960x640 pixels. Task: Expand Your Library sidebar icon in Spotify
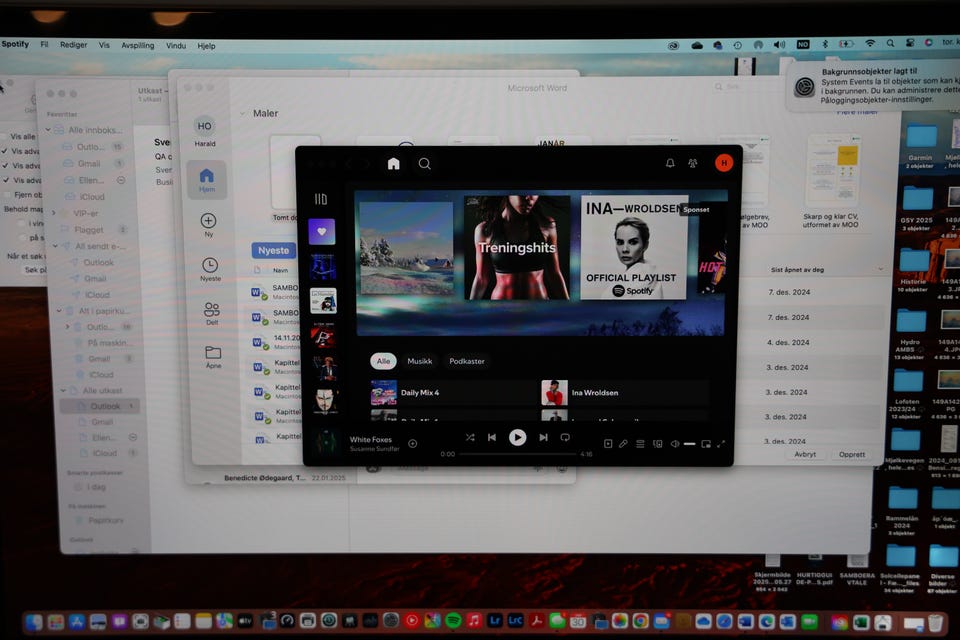(x=321, y=199)
